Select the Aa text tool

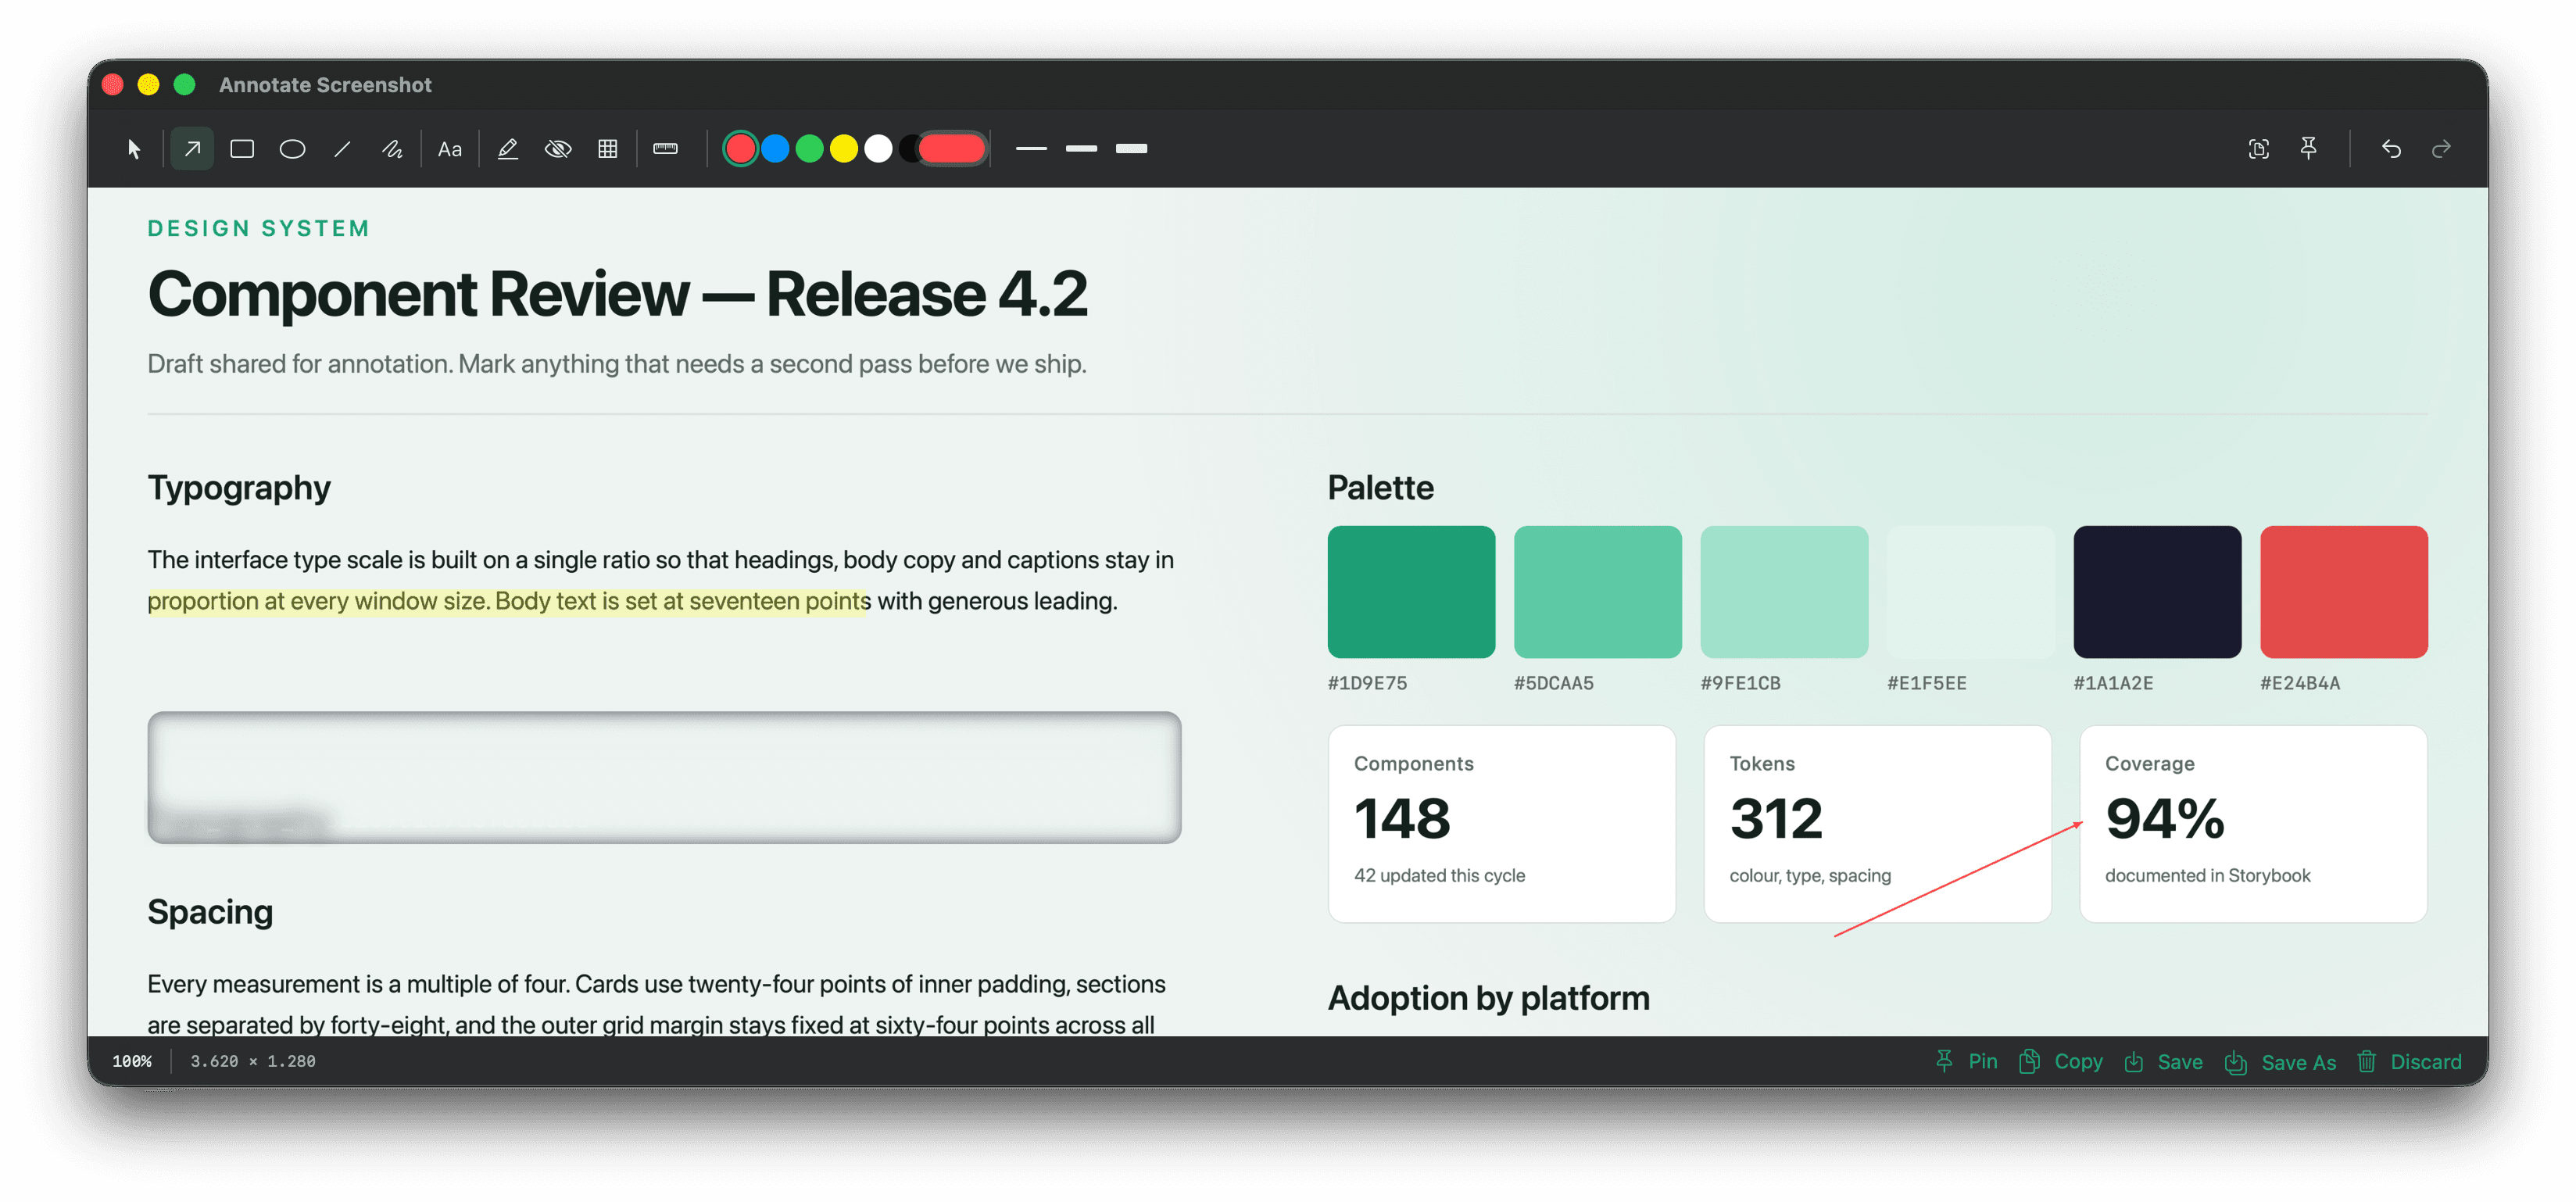(450, 149)
